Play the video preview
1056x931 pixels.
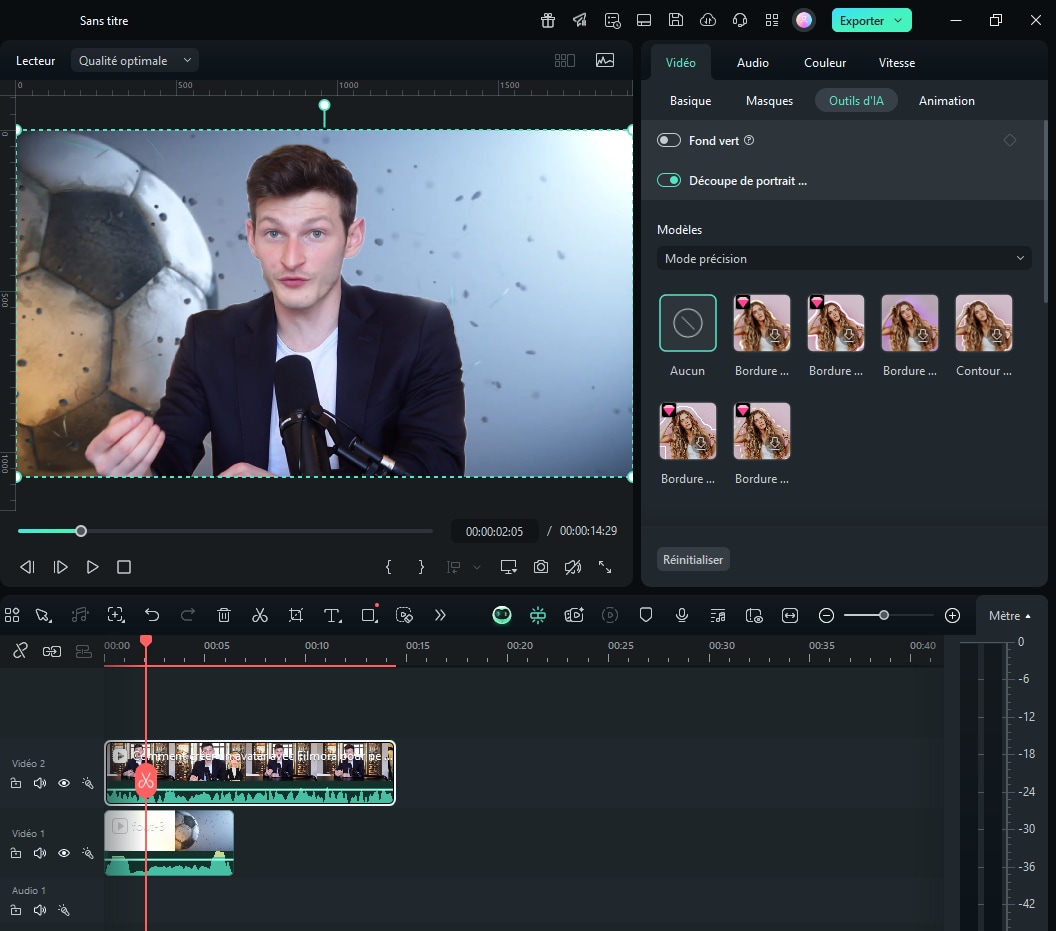92,567
